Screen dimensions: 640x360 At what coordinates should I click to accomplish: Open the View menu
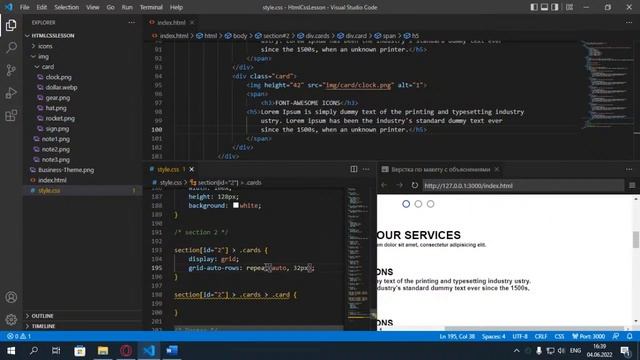pos(93,7)
